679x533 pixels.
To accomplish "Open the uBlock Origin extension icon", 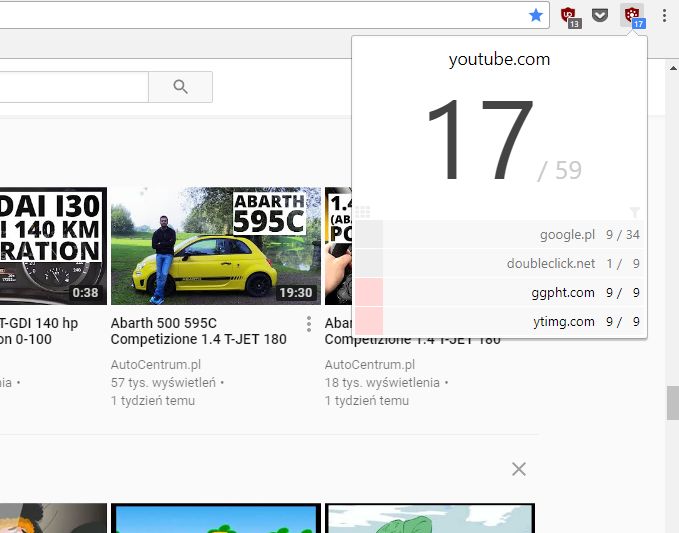I will [570, 17].
